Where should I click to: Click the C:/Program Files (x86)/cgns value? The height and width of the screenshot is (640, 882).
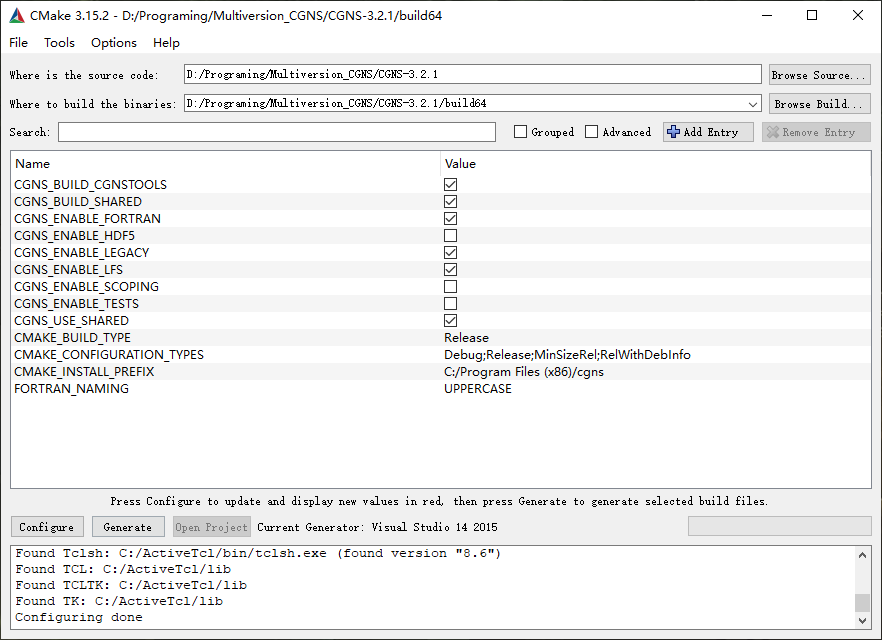coord(524,372)
